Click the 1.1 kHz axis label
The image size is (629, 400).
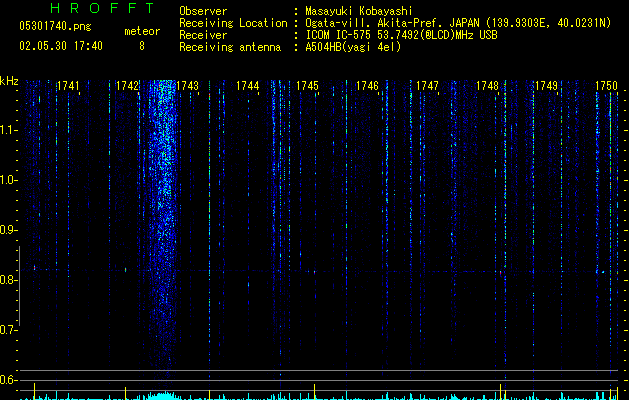tap(9, 130)
